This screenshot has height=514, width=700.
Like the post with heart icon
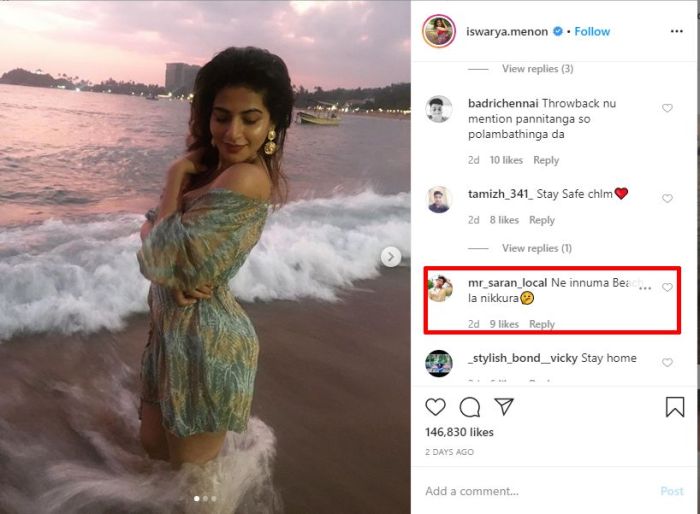pyautogui.click(x=436, y=407)
